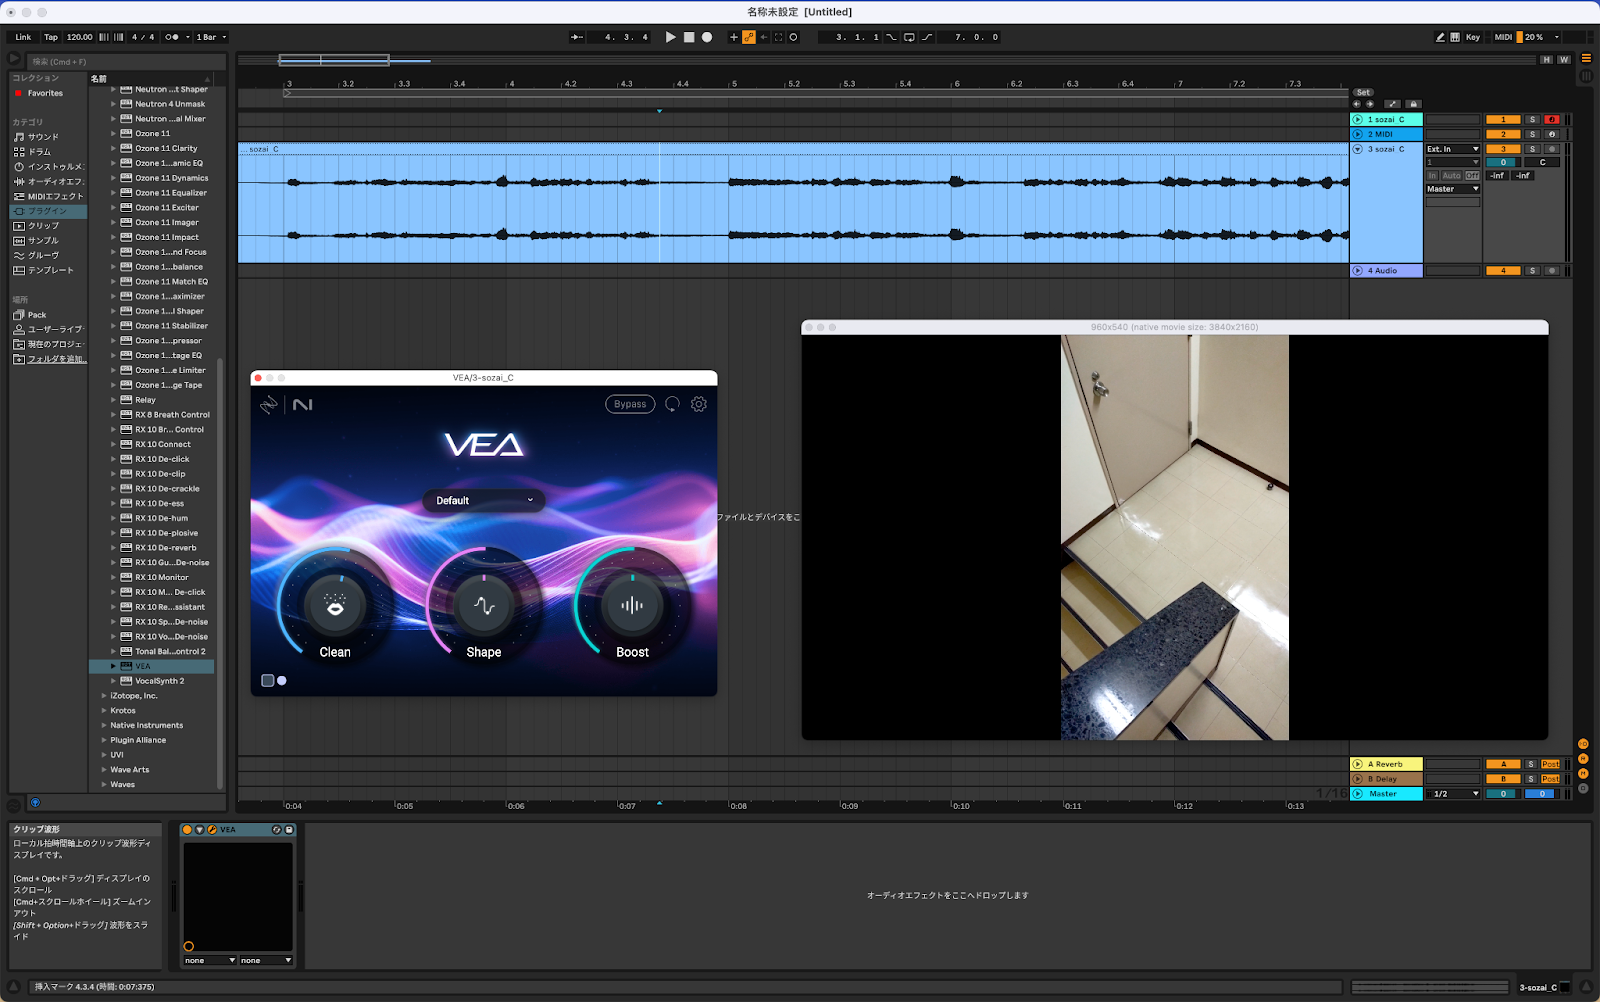
Task: Jump to previous locator arrow
Action: tap(1357, 104)
